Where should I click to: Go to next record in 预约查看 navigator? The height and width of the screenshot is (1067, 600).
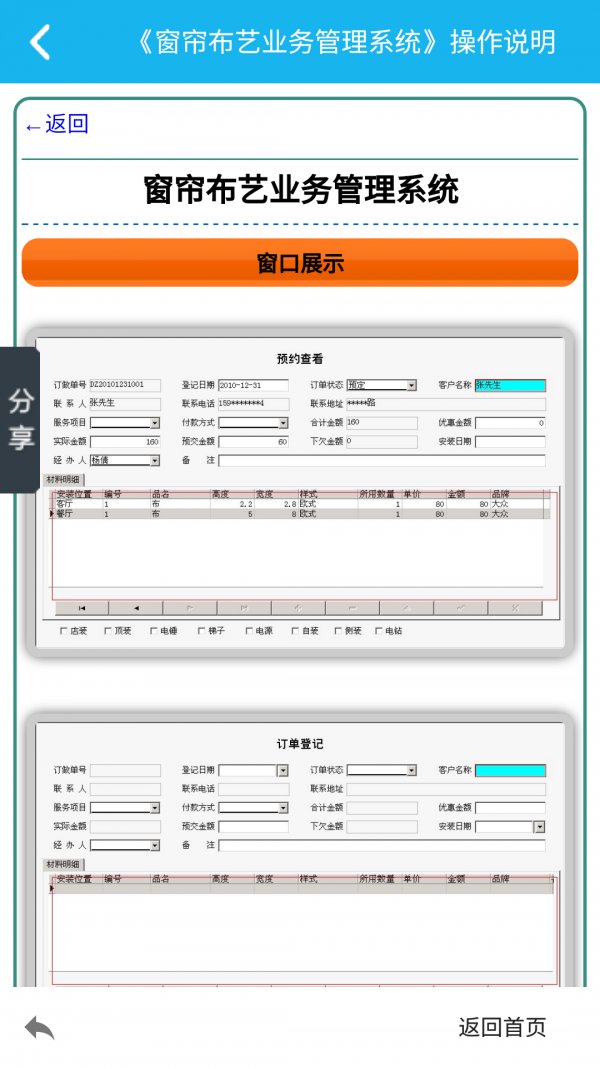[x=190, y=608]
